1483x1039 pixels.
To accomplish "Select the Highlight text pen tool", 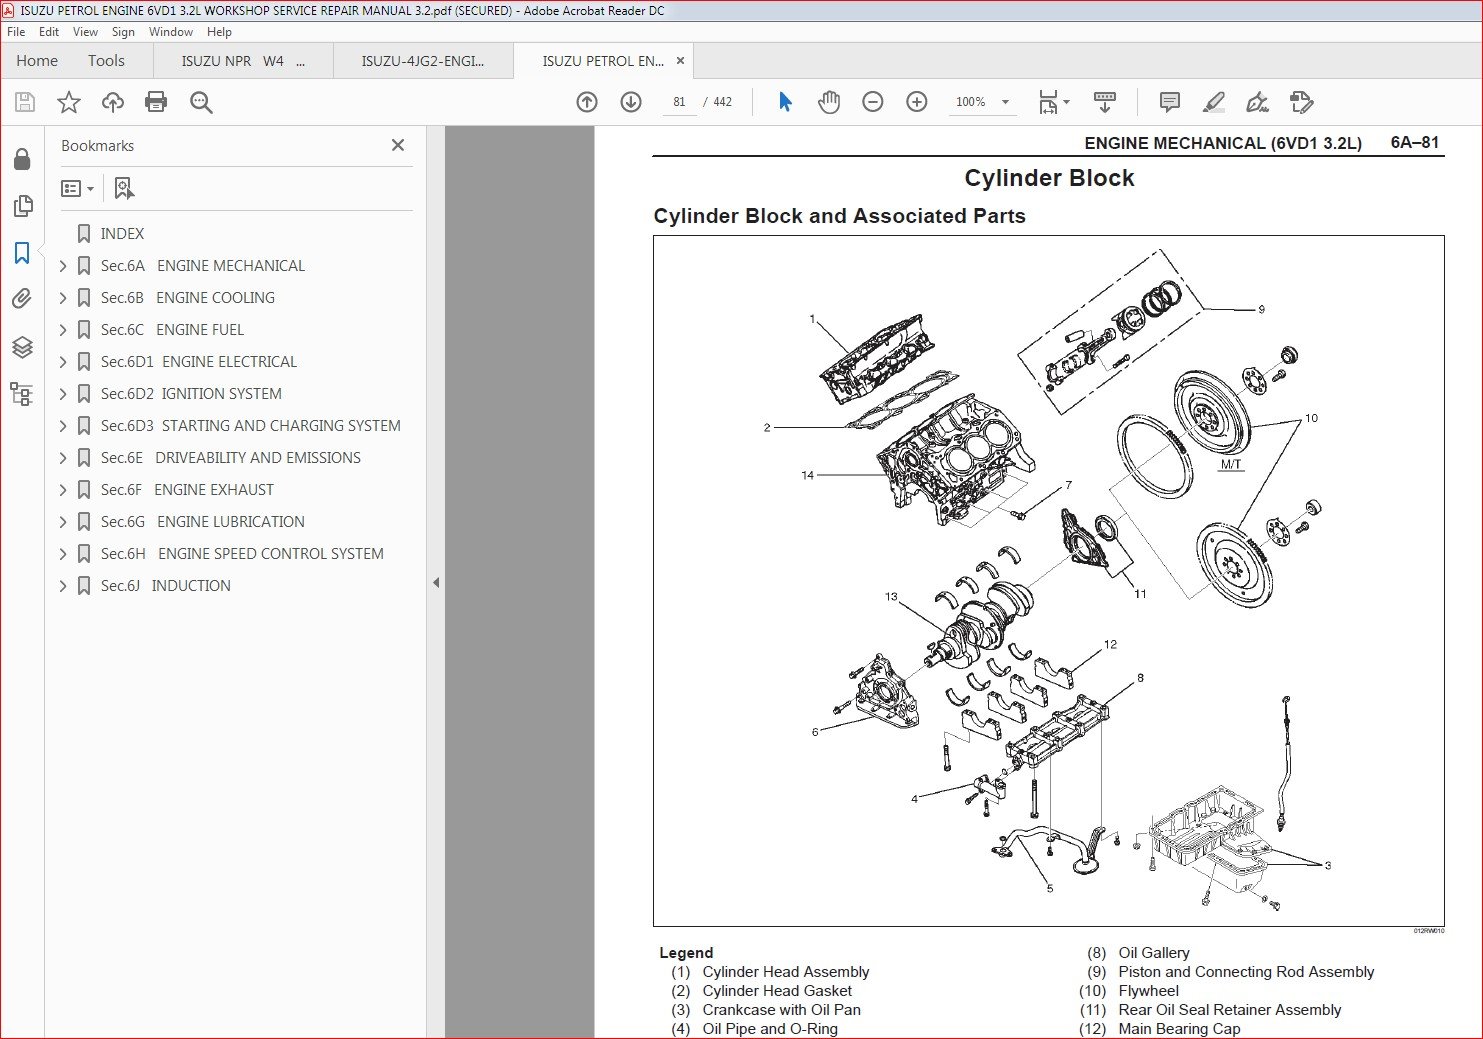I will (x=1213, y=102).
